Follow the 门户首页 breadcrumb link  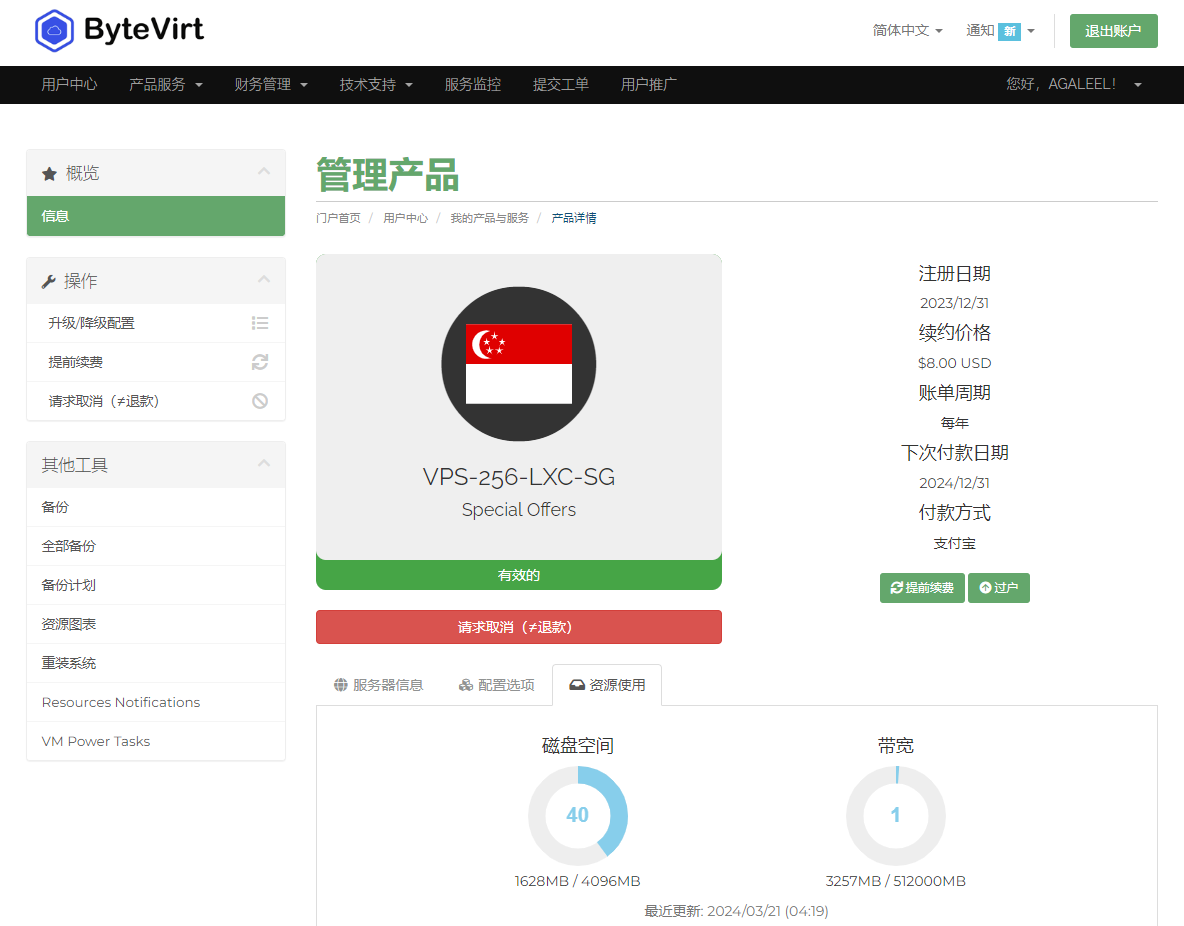pyautogui.click(x=338, y=217)
